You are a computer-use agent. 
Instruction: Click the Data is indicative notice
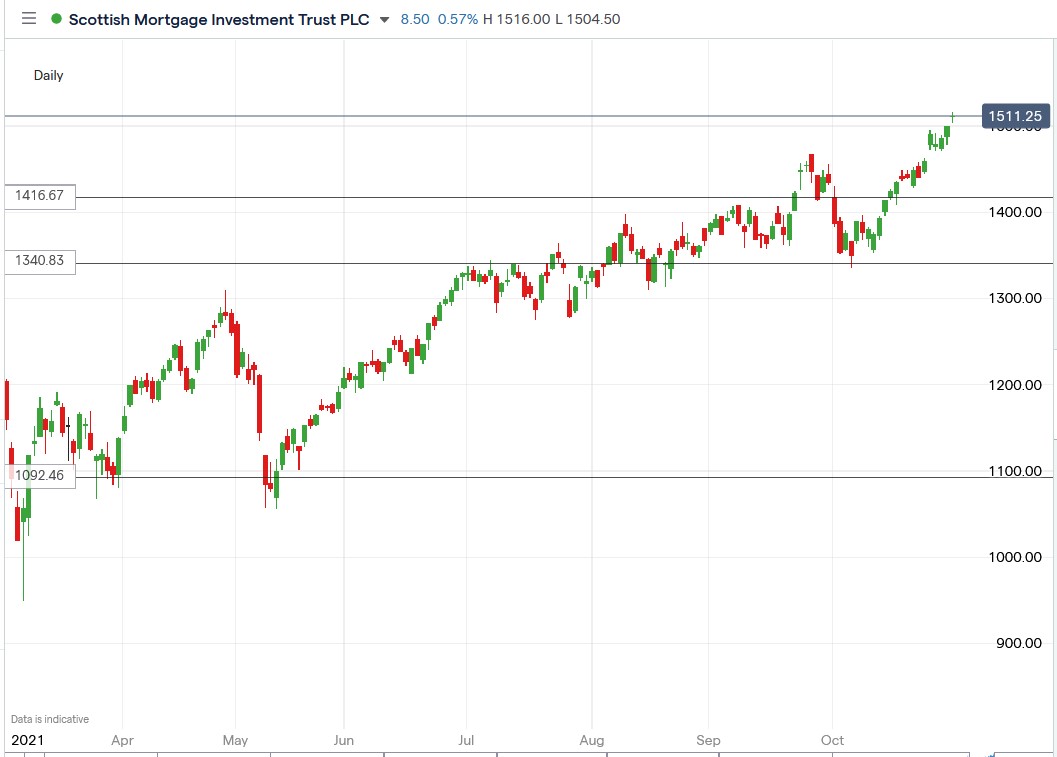48,718
